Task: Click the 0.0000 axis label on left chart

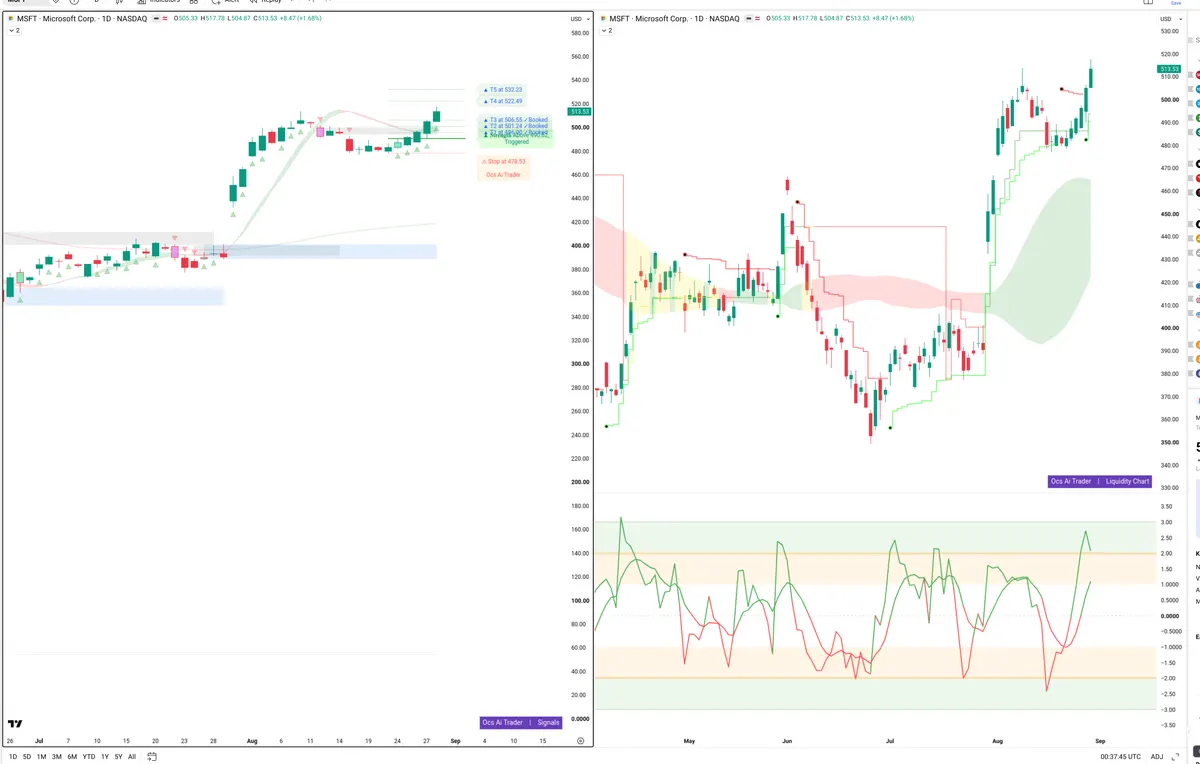Action: 580,719
